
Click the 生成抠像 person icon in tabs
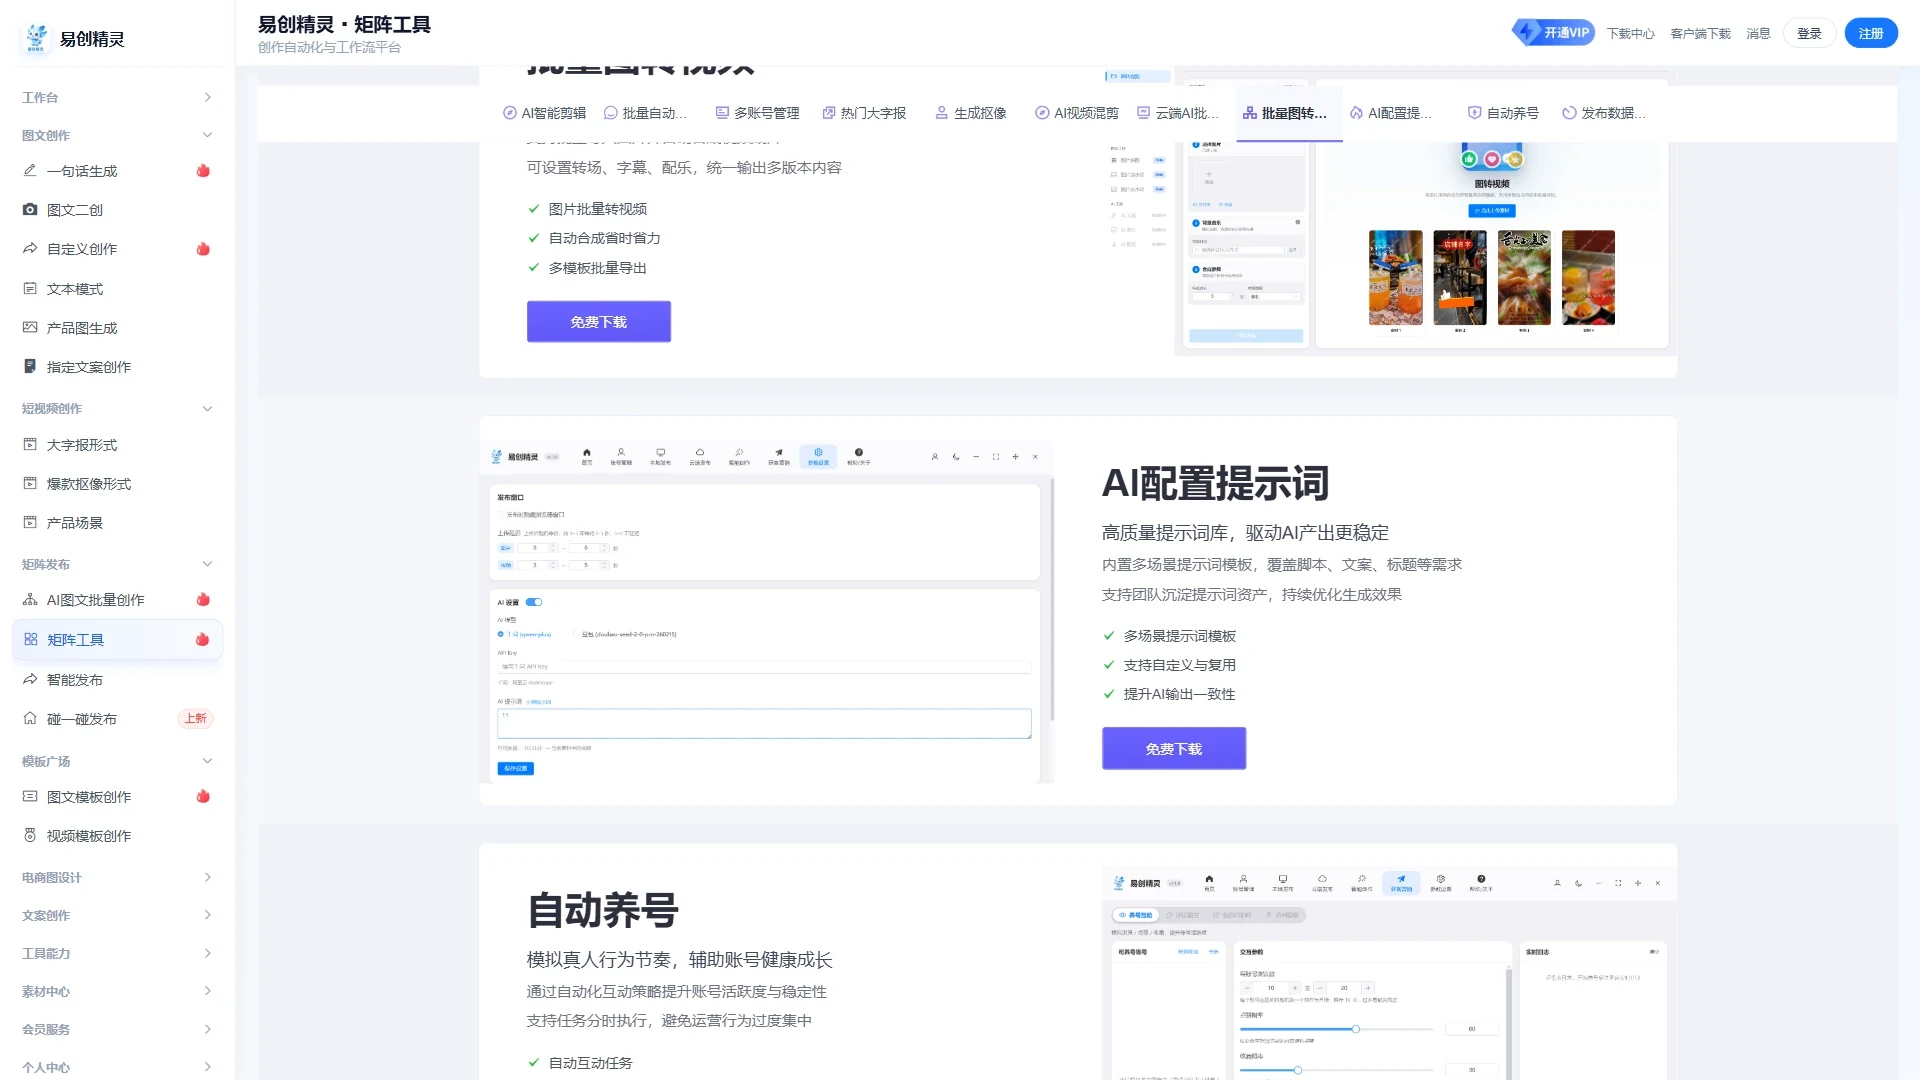(942, 114)
